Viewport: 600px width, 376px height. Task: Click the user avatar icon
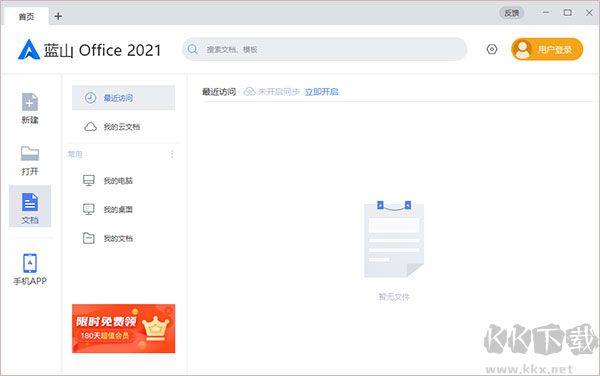click(x=522, y=49)
